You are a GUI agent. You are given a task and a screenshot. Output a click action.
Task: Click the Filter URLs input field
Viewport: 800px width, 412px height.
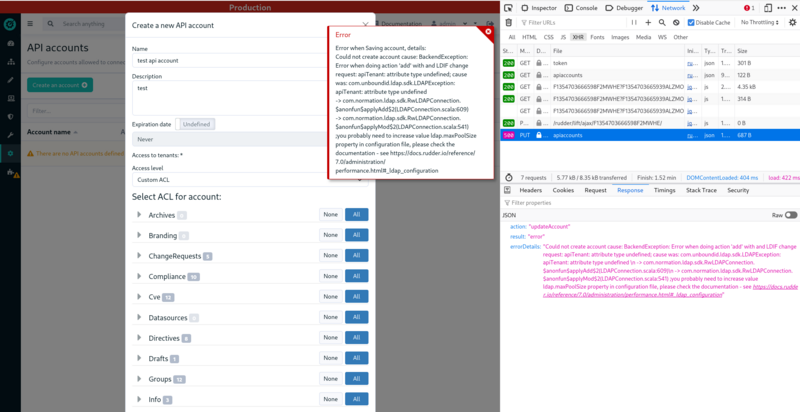click(573, 22)
